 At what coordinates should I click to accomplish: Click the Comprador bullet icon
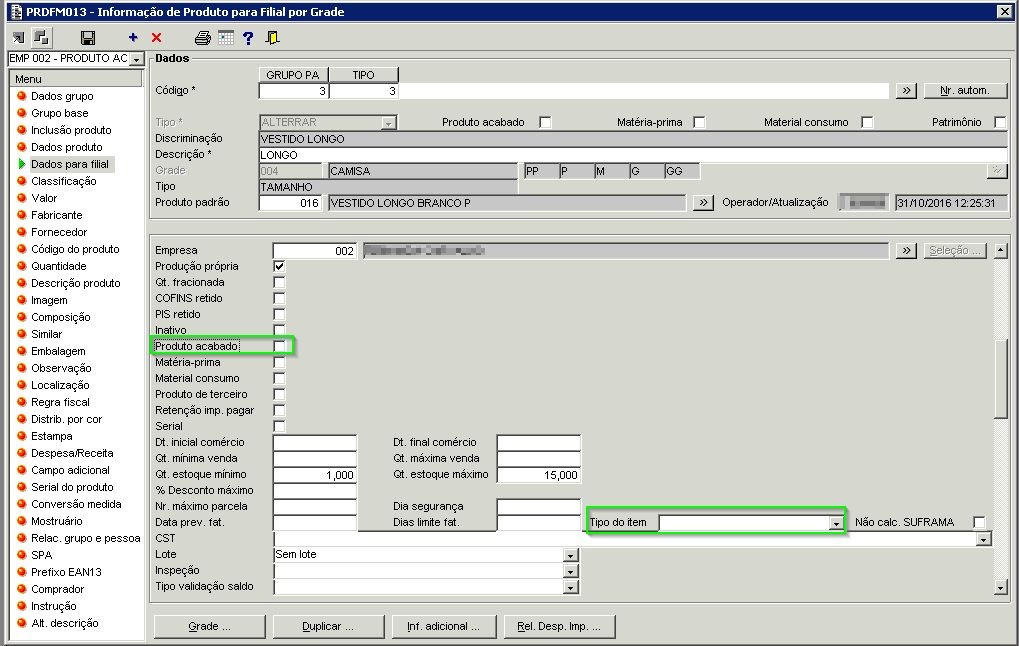pos(21,589)
